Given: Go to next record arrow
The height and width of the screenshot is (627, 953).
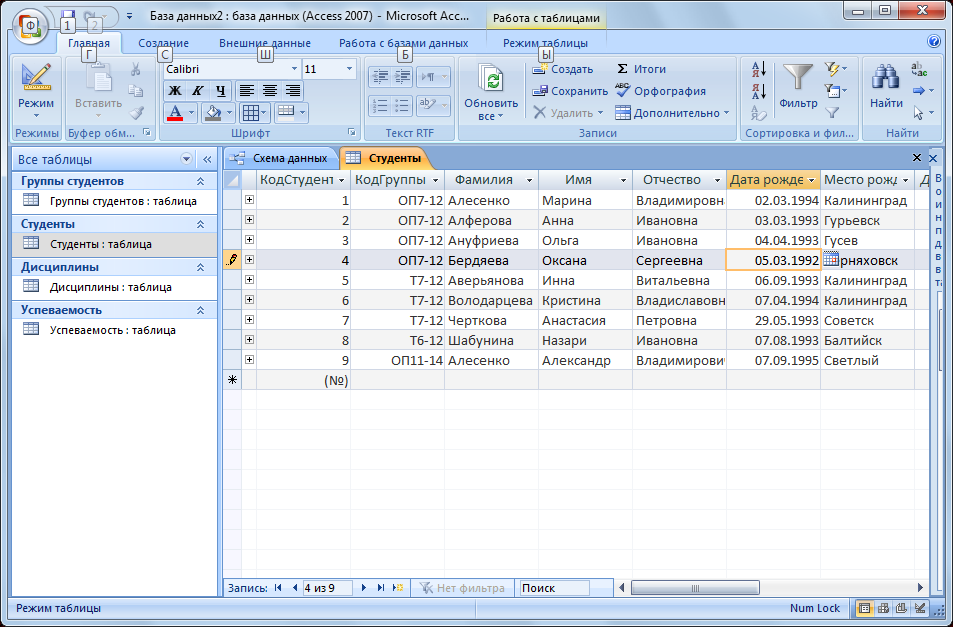Looking at the screenshot, I should click(x=363, y=588).
